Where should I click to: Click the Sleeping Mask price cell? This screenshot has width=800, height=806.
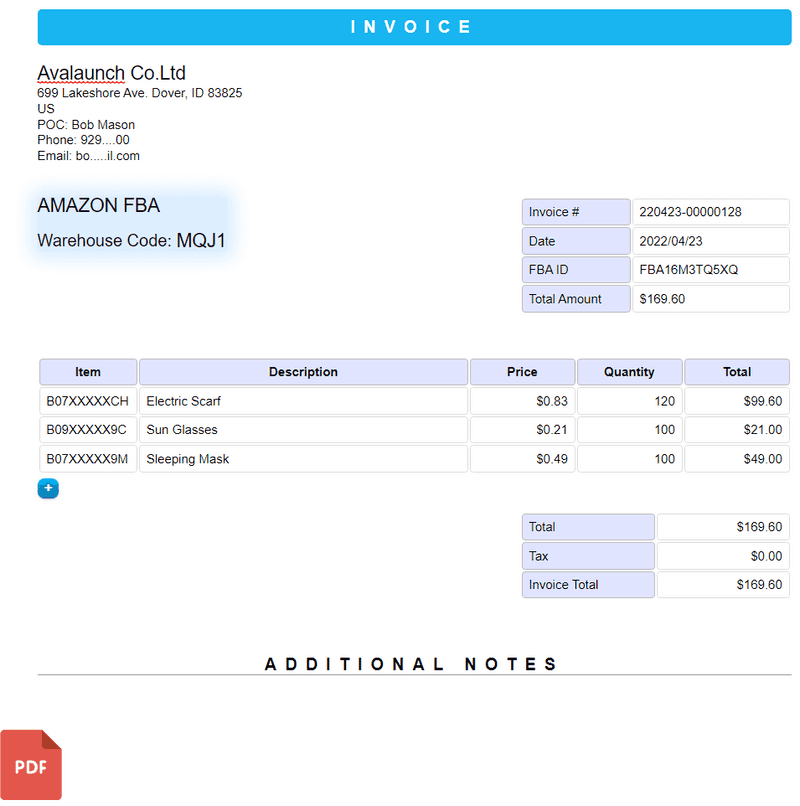[522, 459]
